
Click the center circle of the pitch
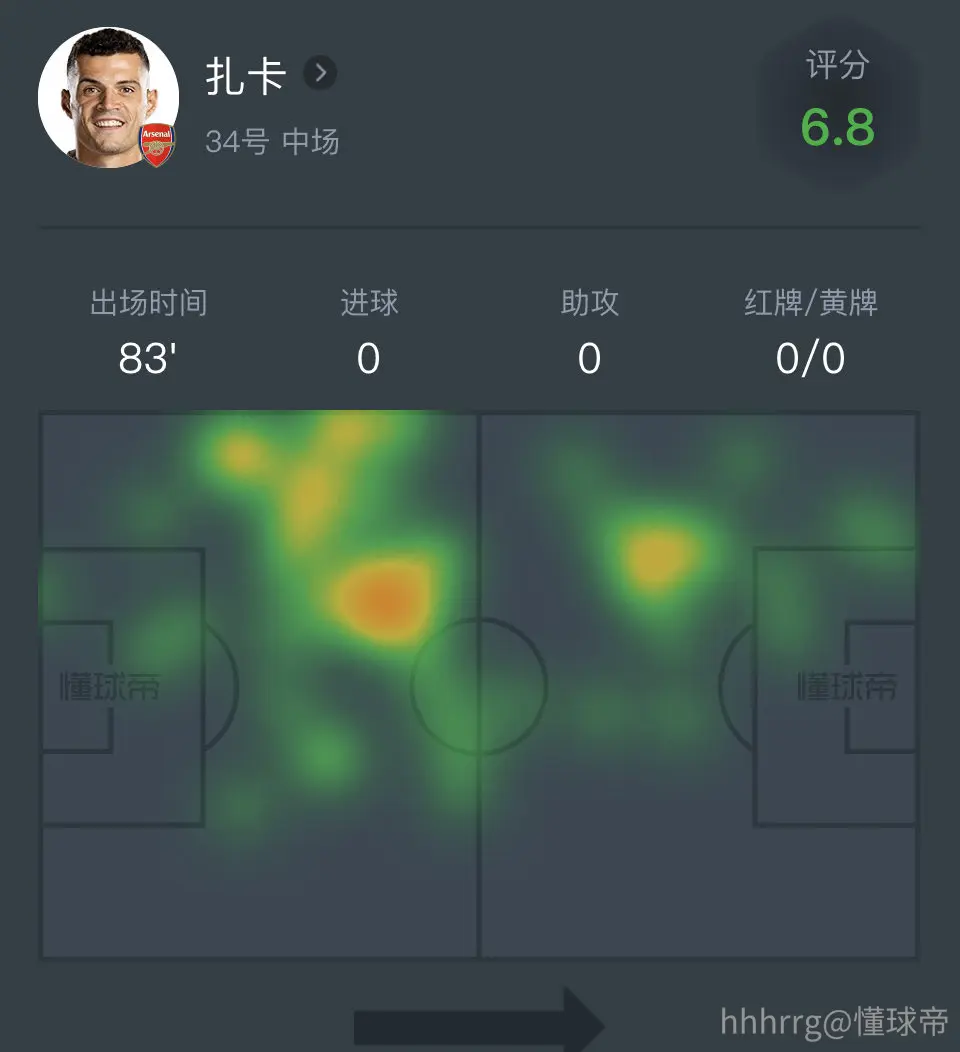[479, 686]
